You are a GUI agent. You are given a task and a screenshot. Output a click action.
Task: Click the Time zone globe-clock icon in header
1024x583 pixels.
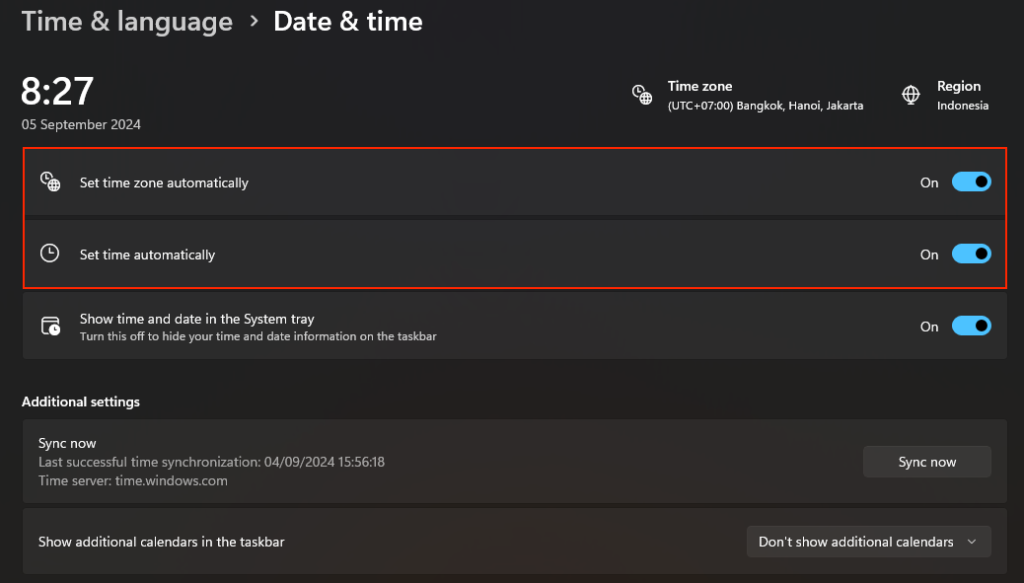click(x=642, y=94)
